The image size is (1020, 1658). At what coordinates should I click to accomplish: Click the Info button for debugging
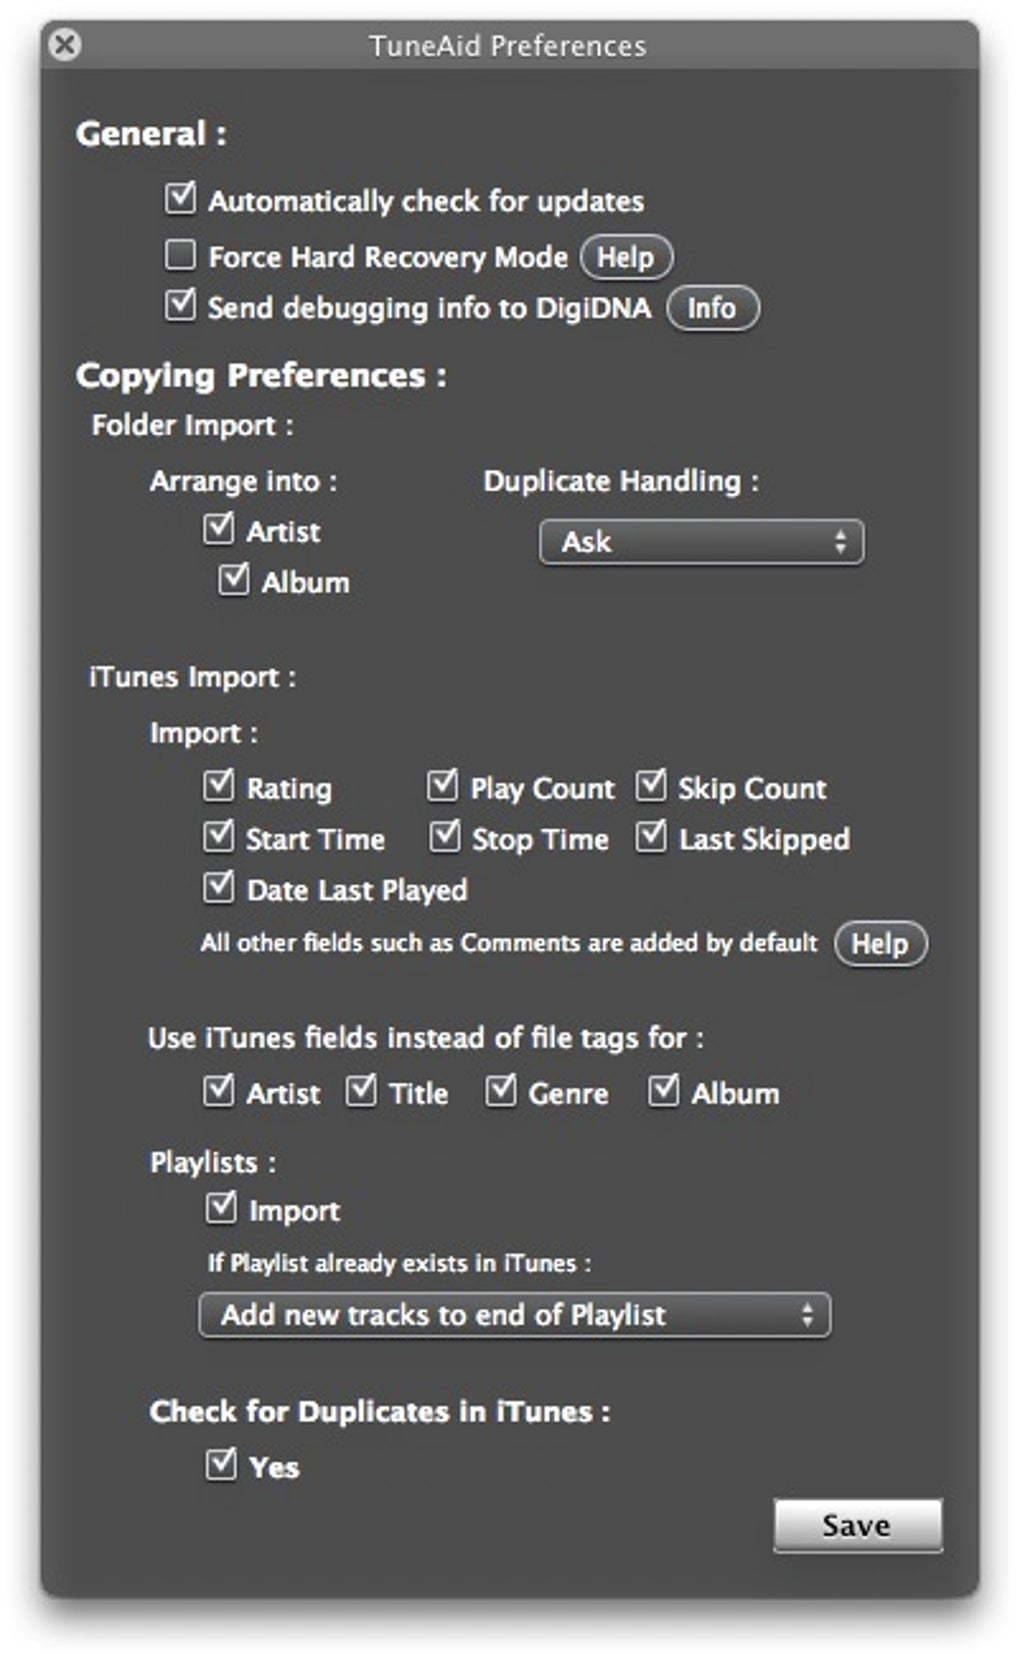click(x=712, y=308)
